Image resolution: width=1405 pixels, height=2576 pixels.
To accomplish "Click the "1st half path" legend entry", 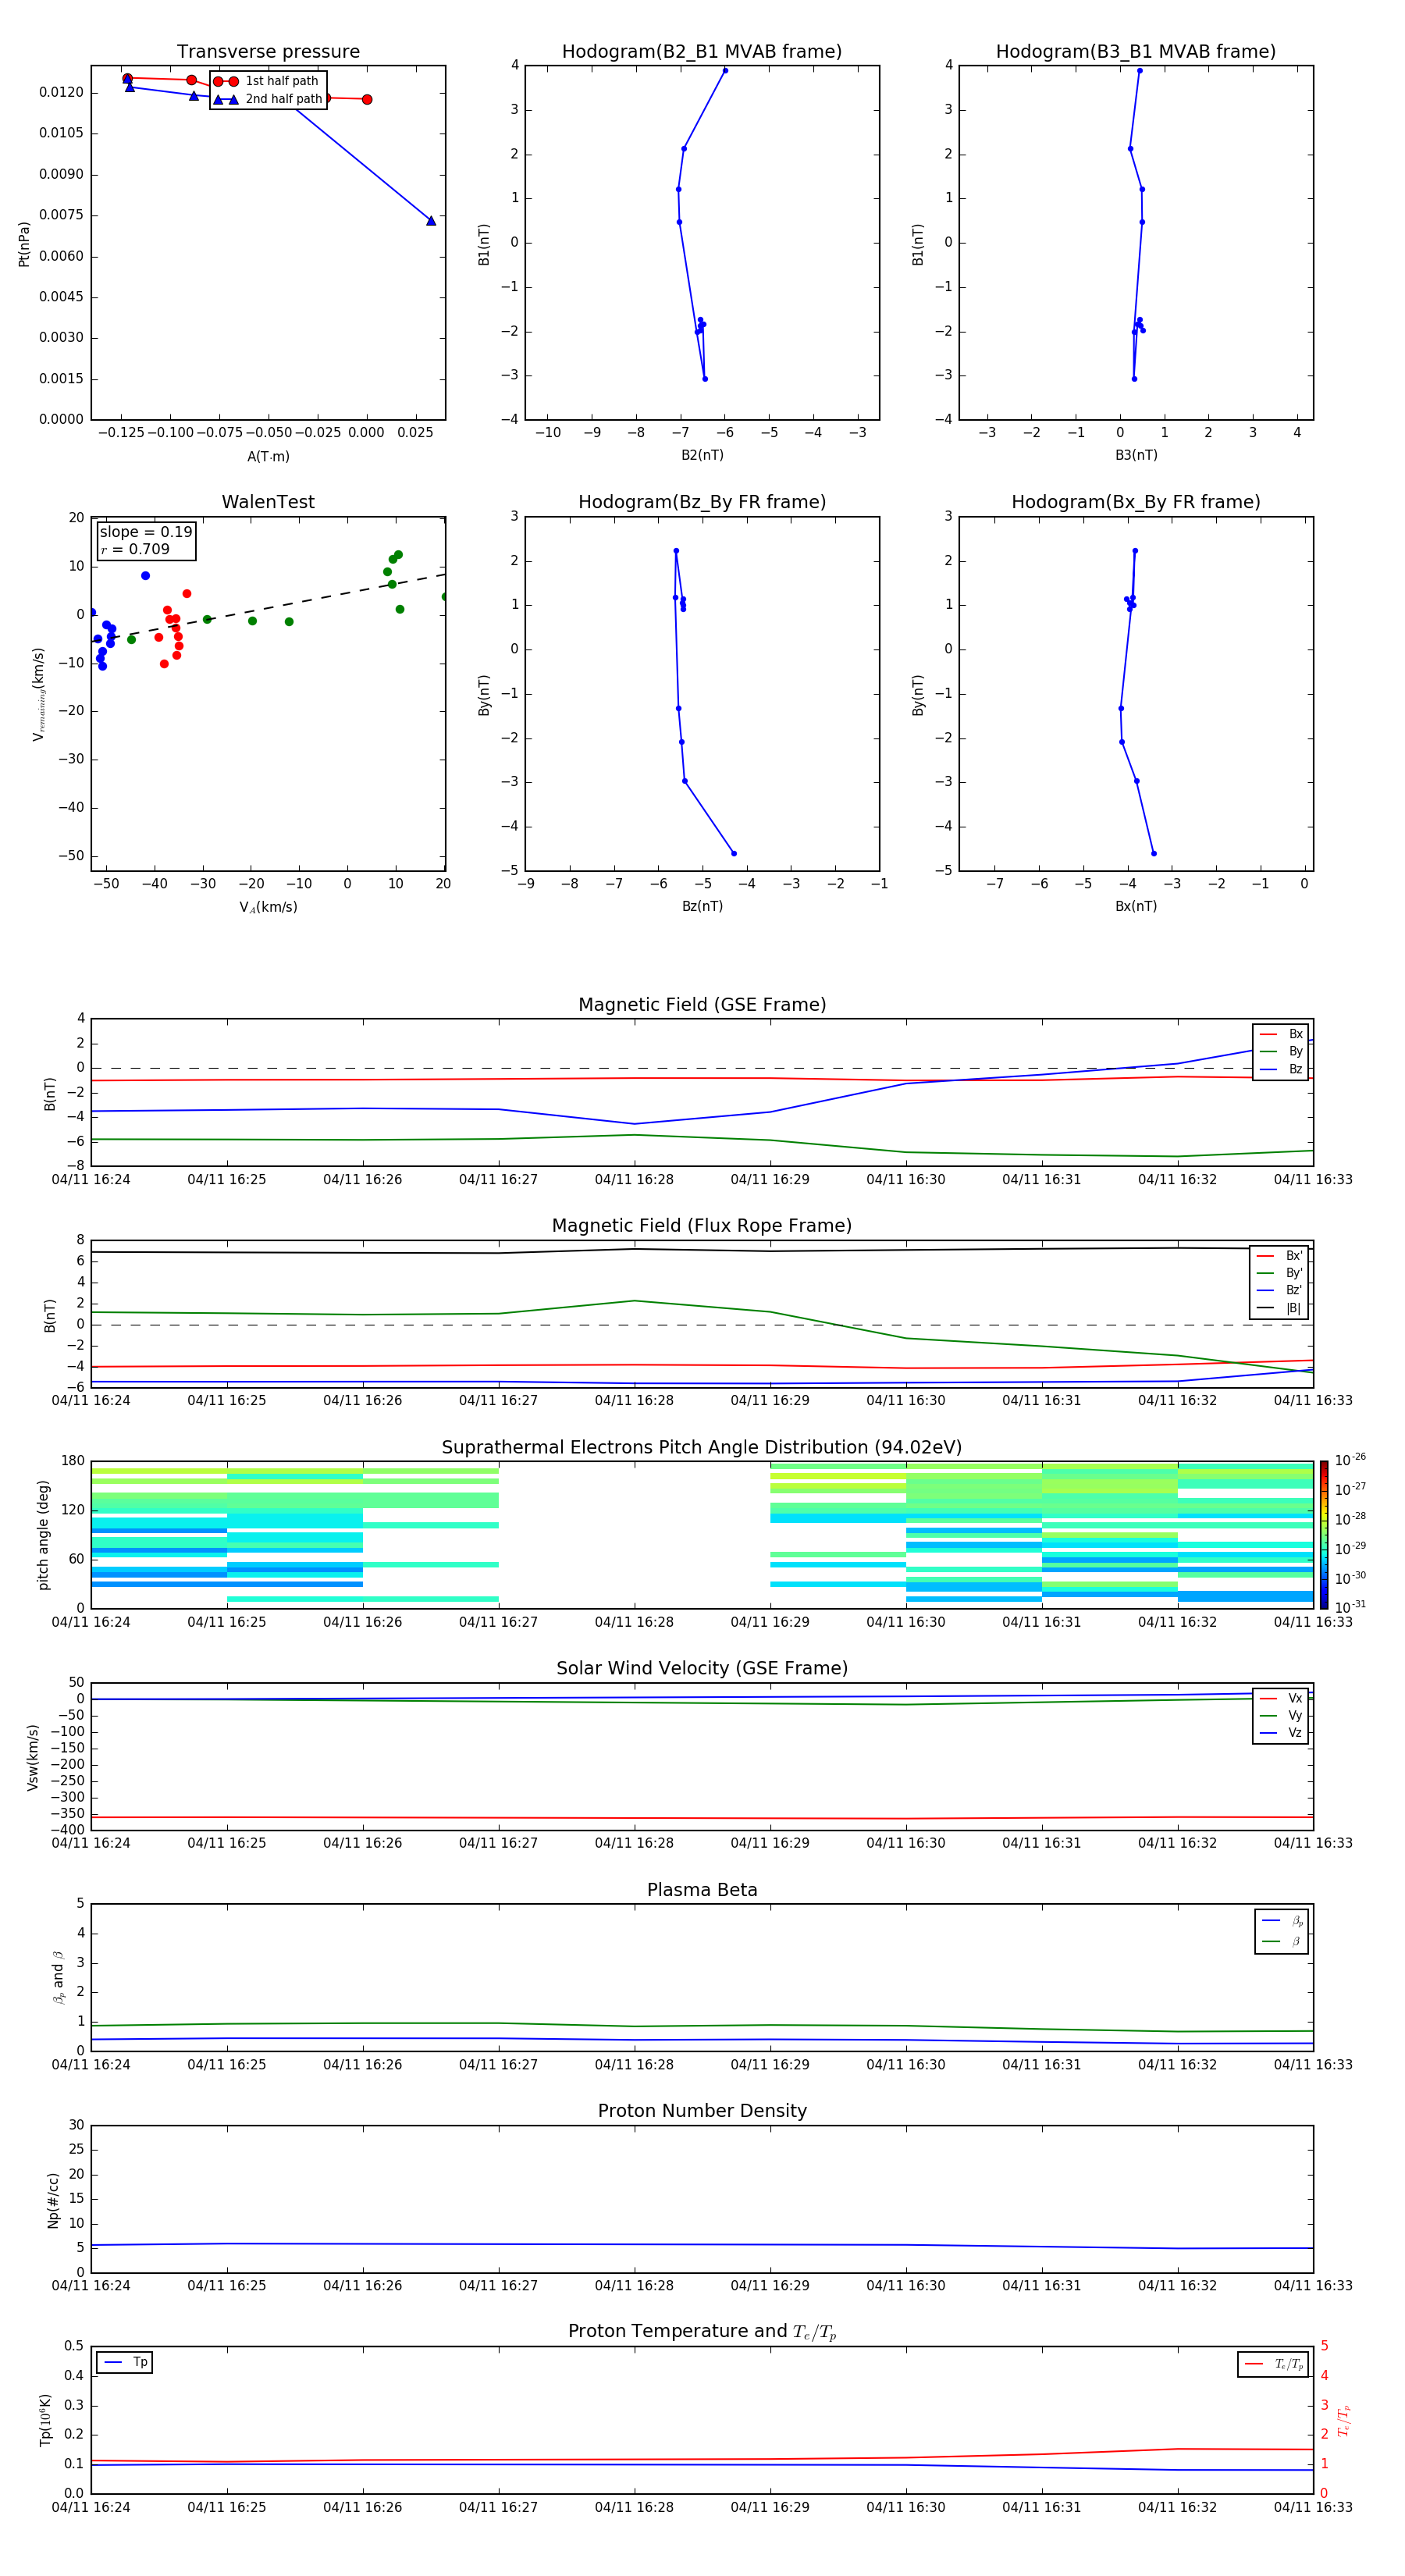I will coord(267,81).
